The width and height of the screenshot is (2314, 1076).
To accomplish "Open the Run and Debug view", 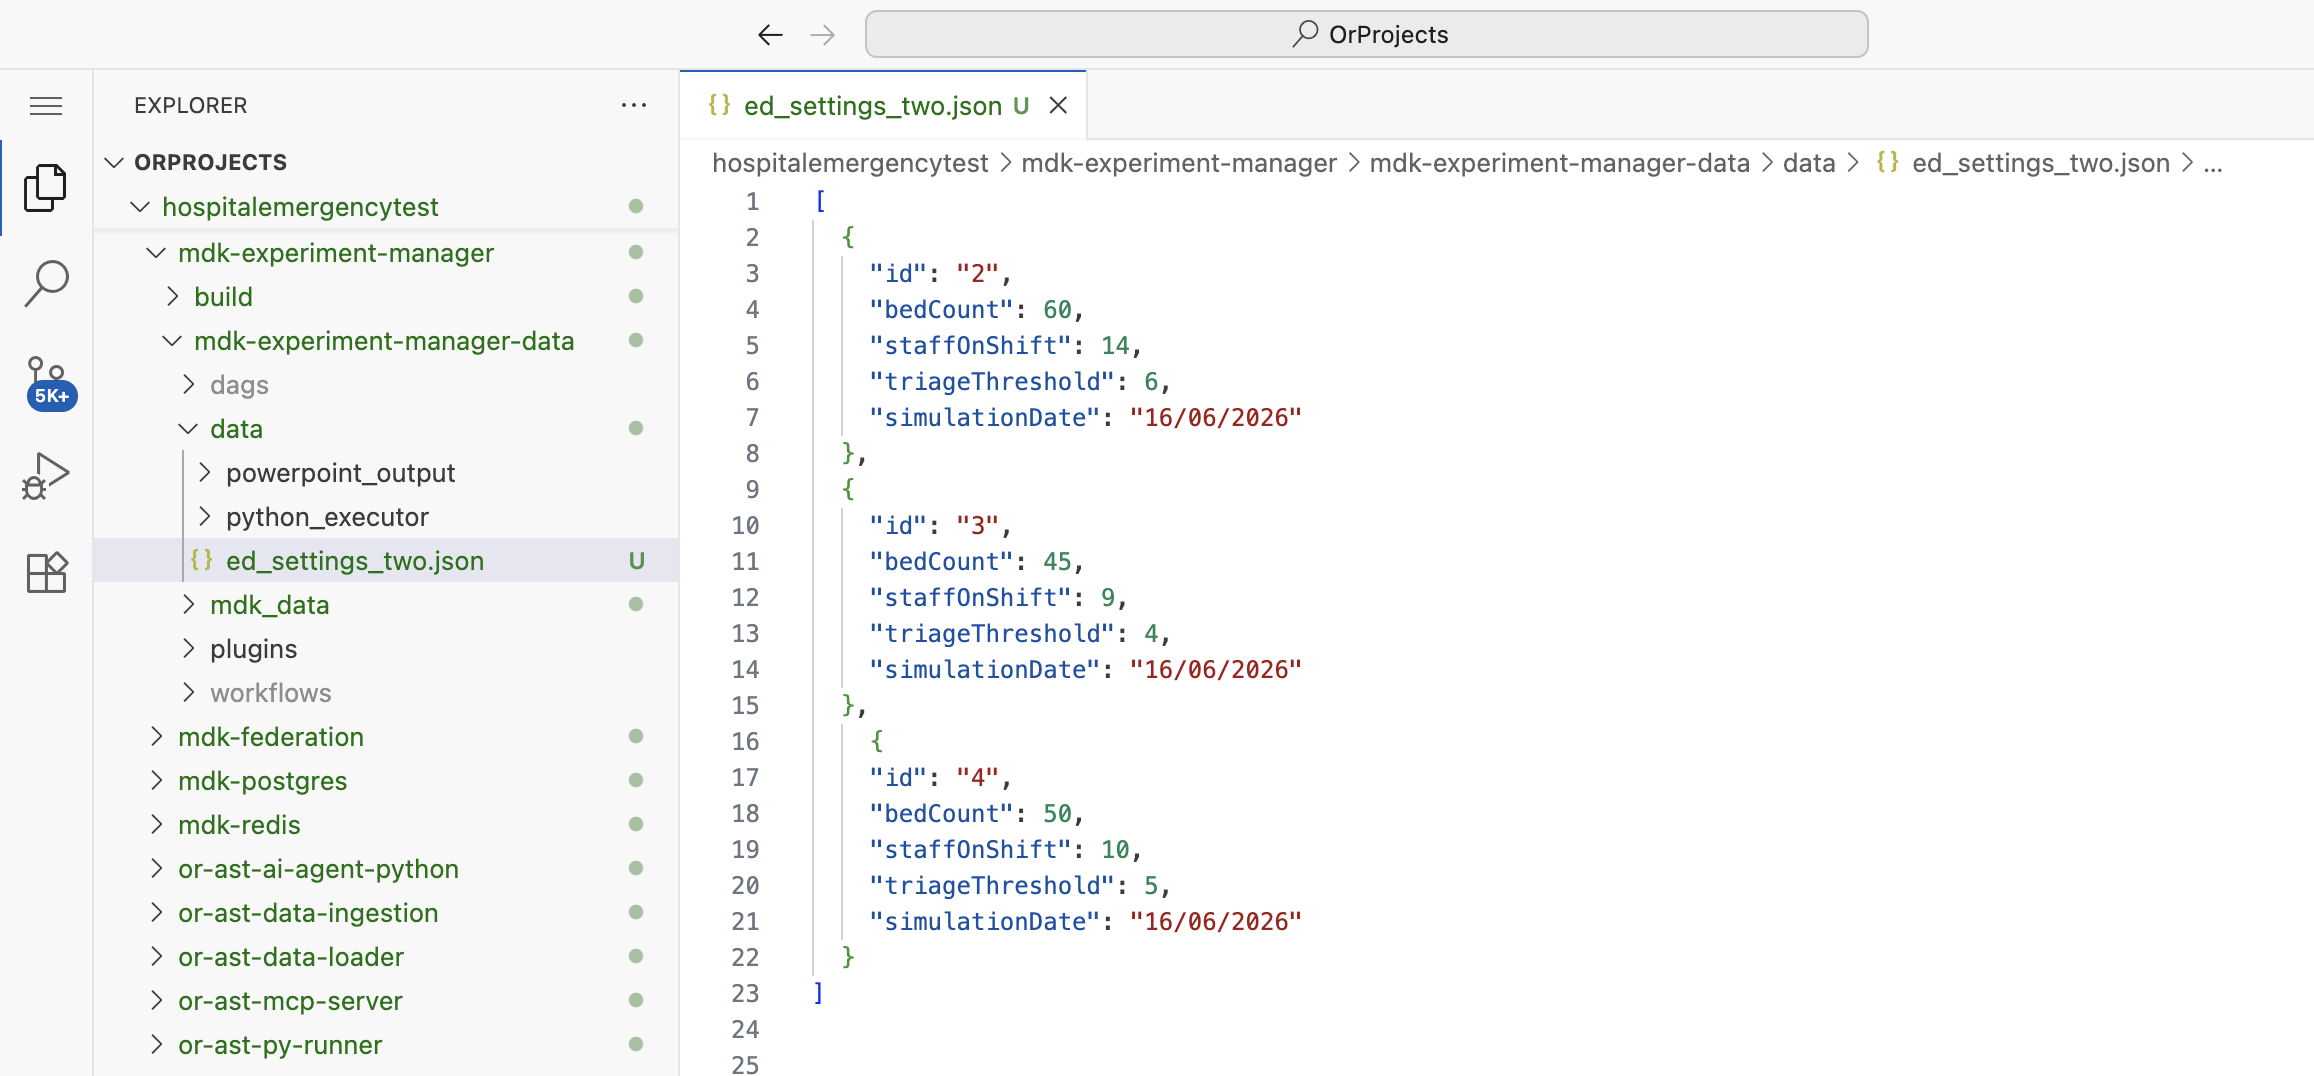I will click(46, 476).
